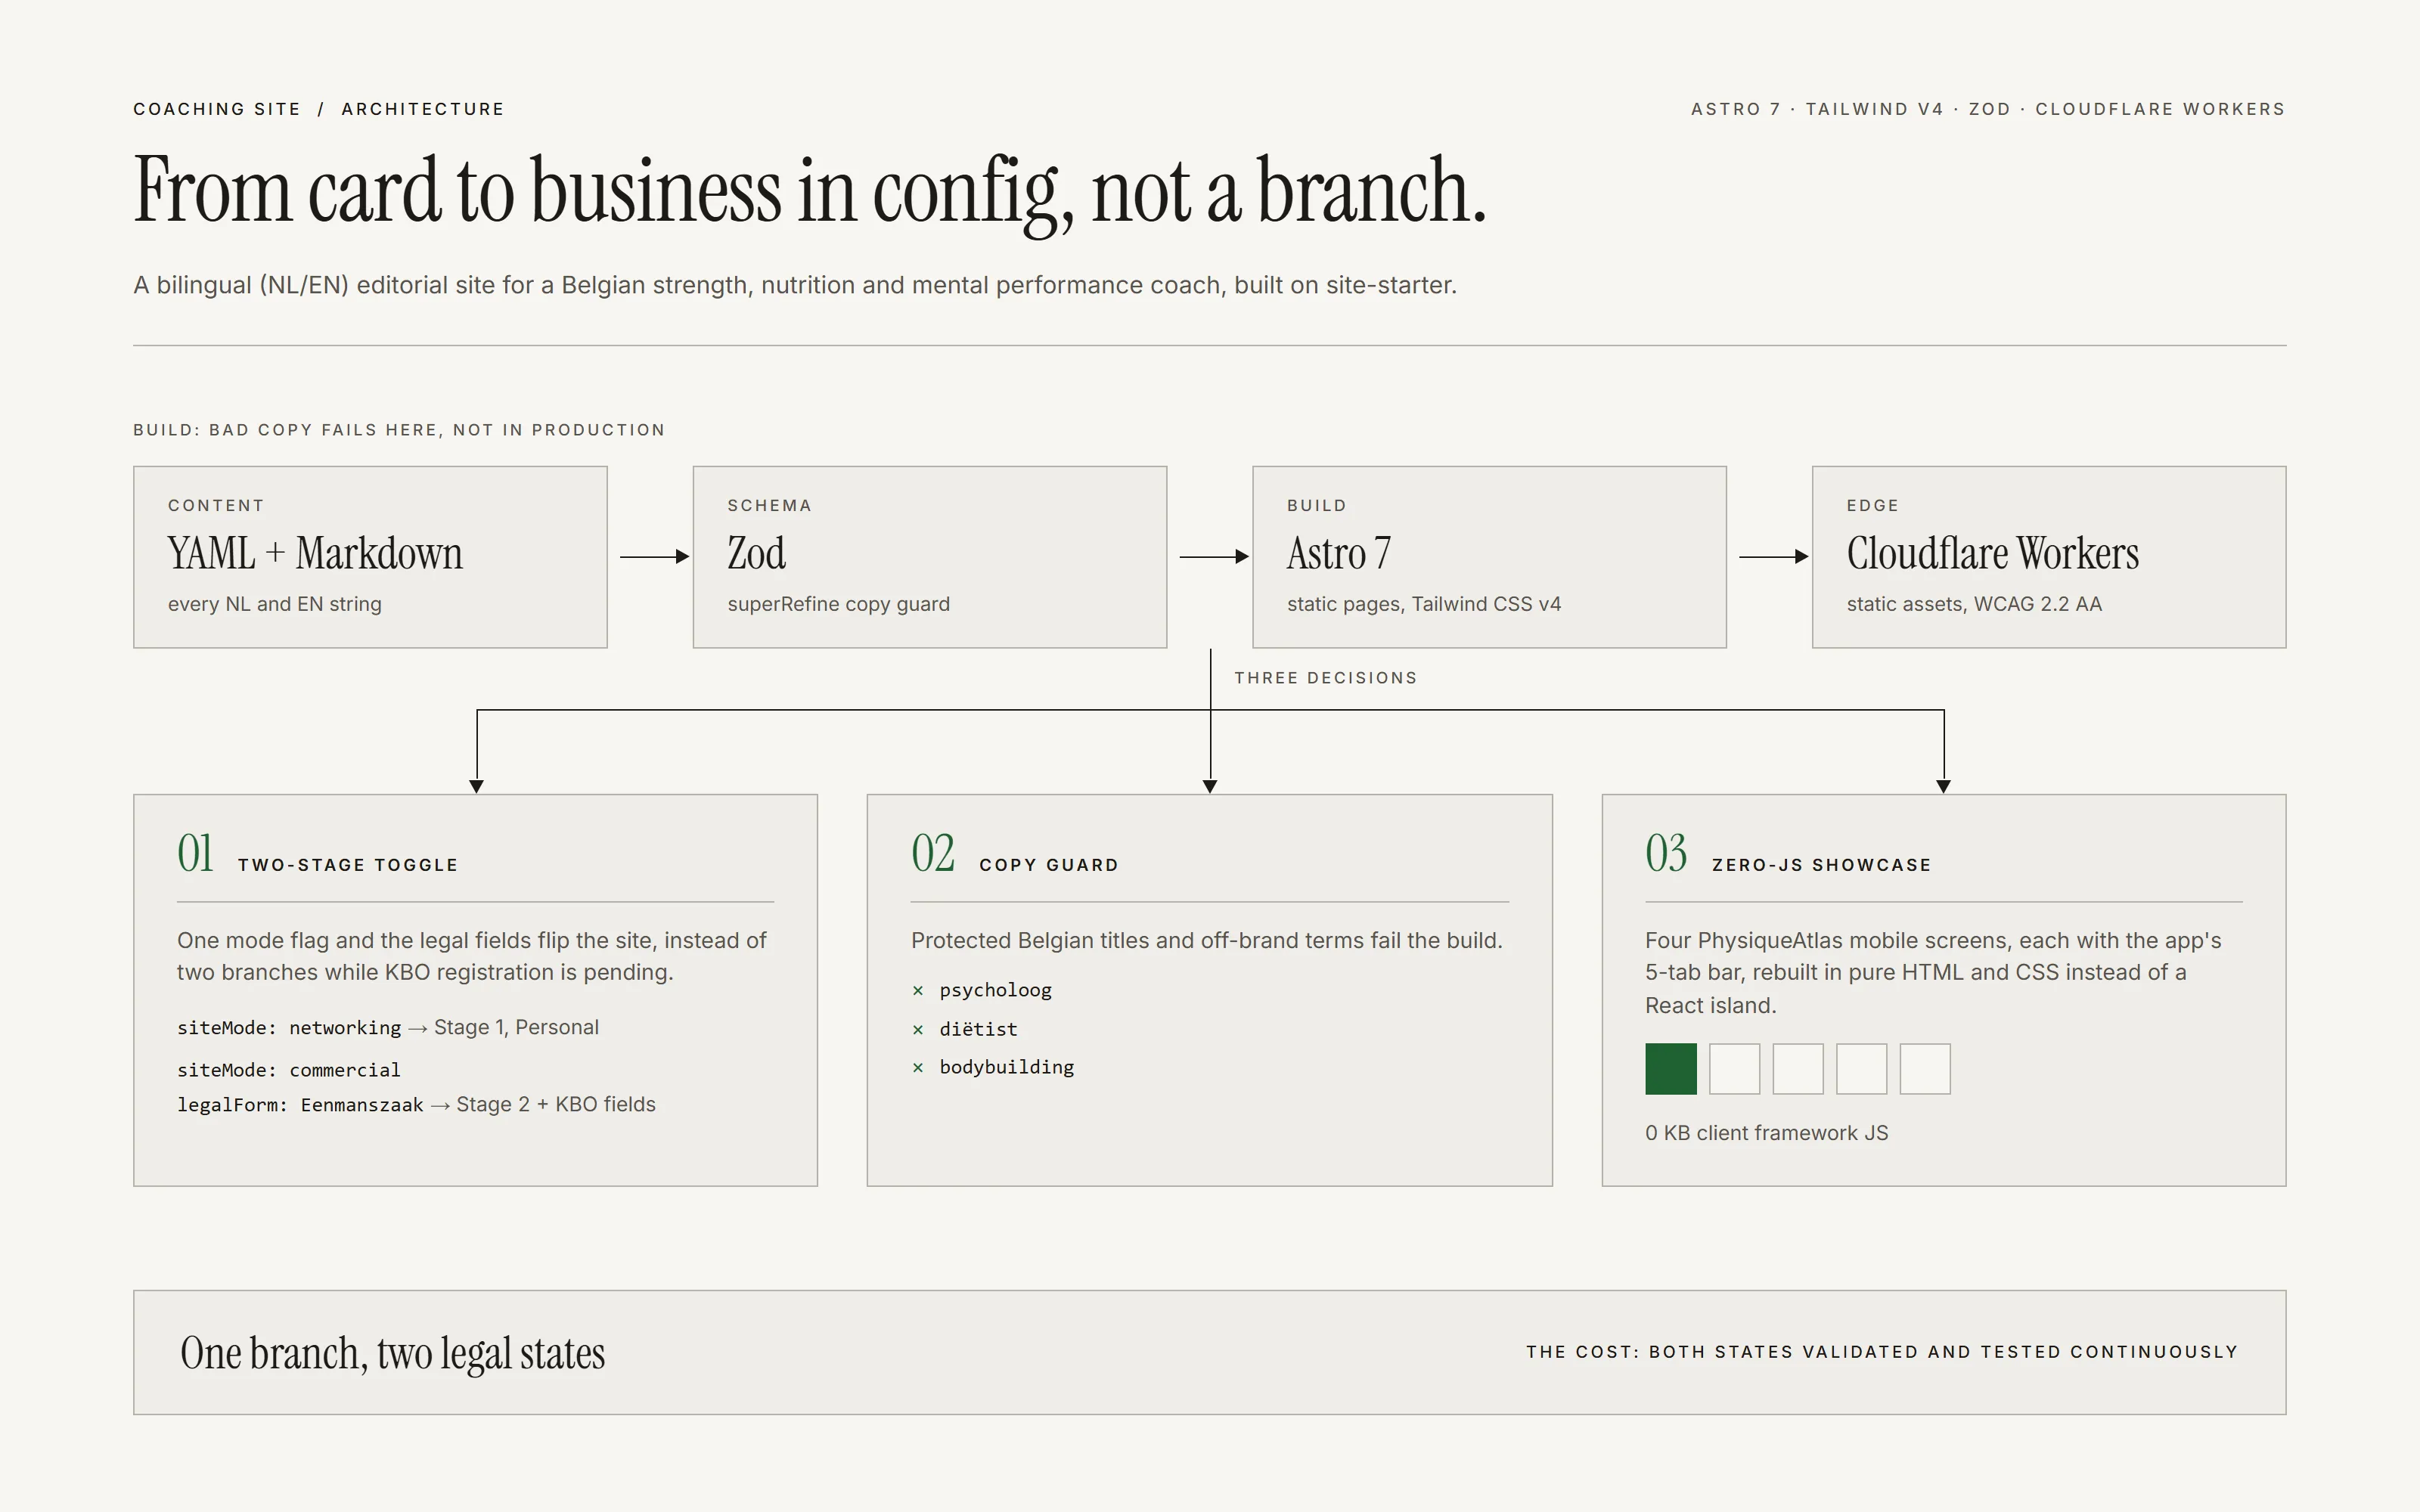Click the filled green screen square

pos(1671,1069)
